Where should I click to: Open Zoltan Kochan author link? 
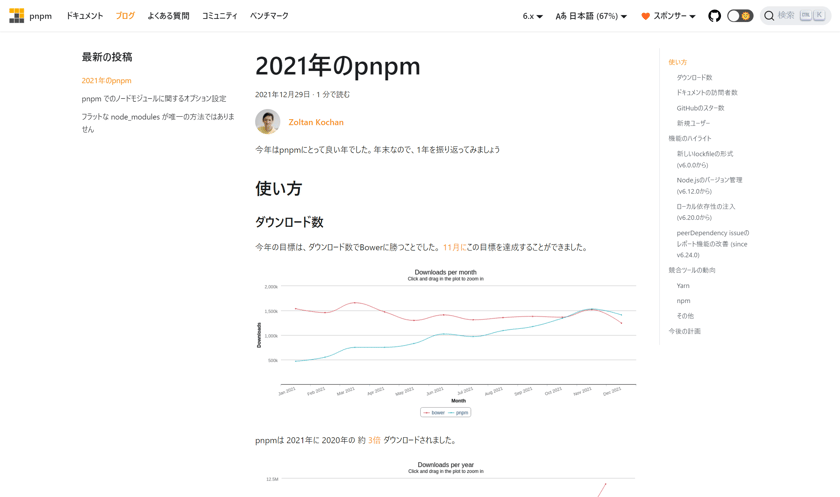[x=316, y=122]
